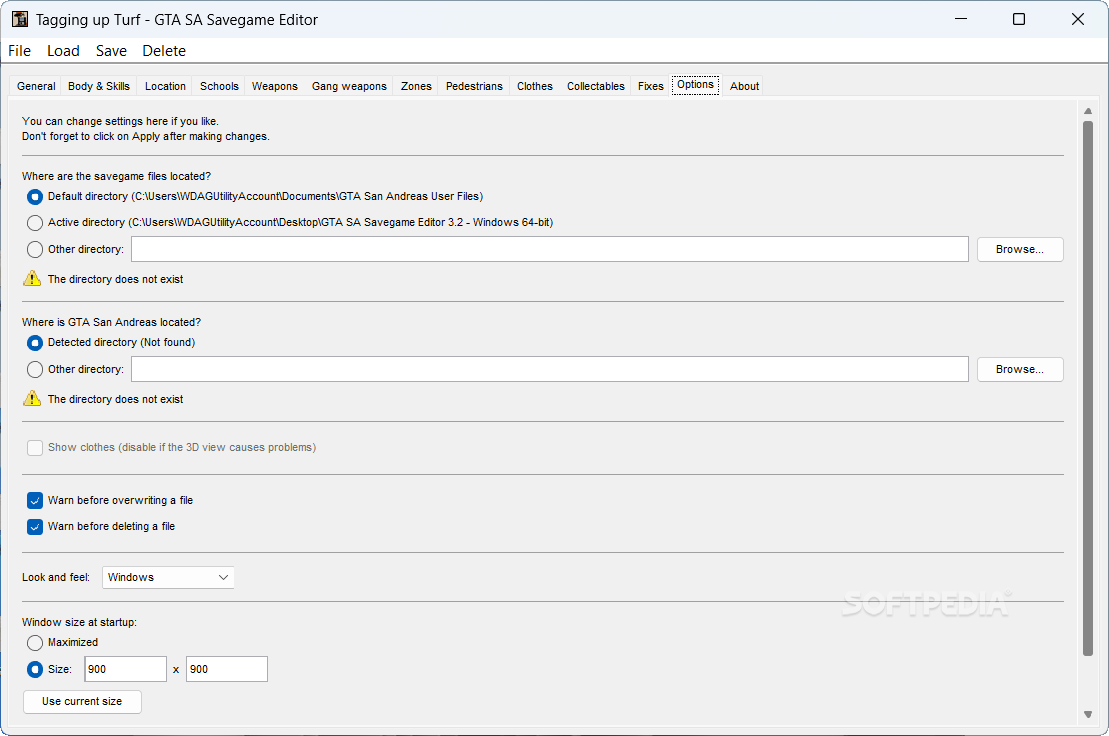1109x736 pixels.
Task: Select Size radio for startup window
Action: tap(35, 670)
